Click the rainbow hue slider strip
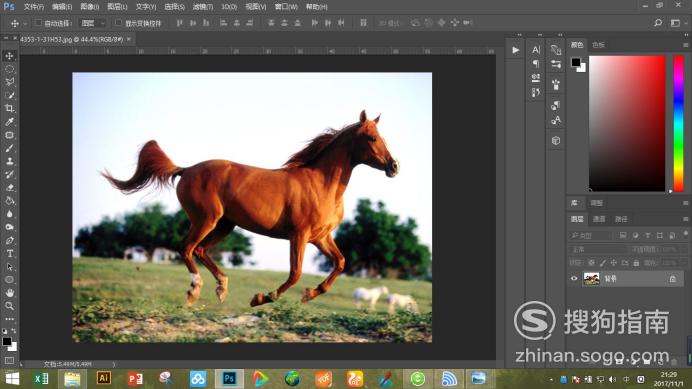 pyautogui.click(x=678, y=124)
